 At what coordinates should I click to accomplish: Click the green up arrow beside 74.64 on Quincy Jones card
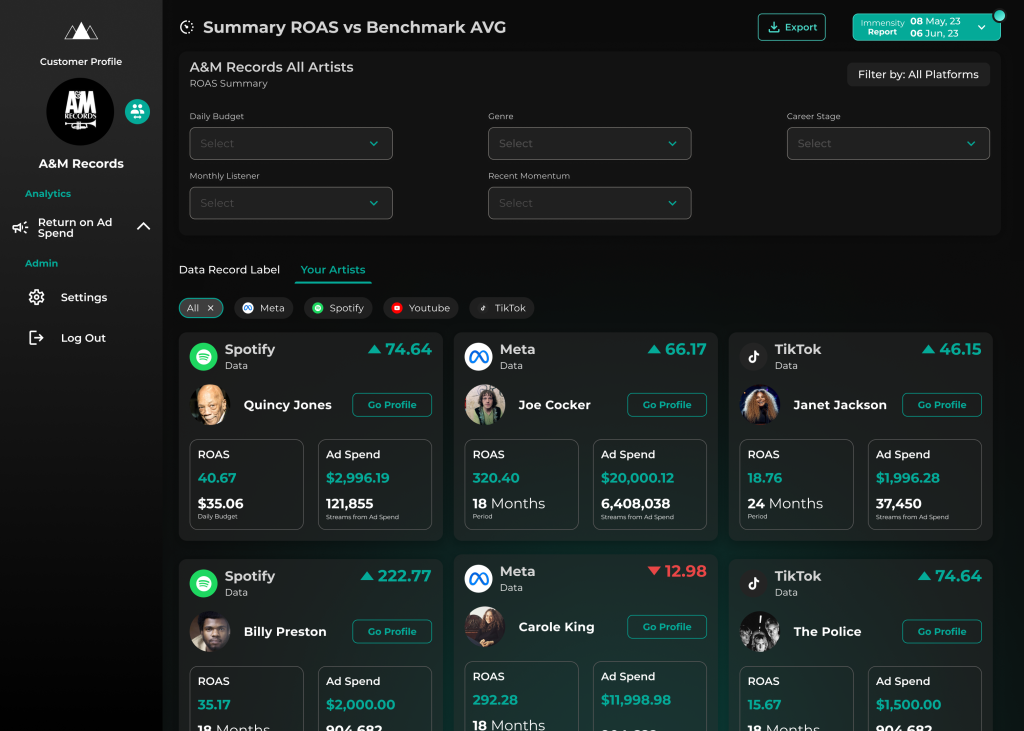tap(374, 349)
